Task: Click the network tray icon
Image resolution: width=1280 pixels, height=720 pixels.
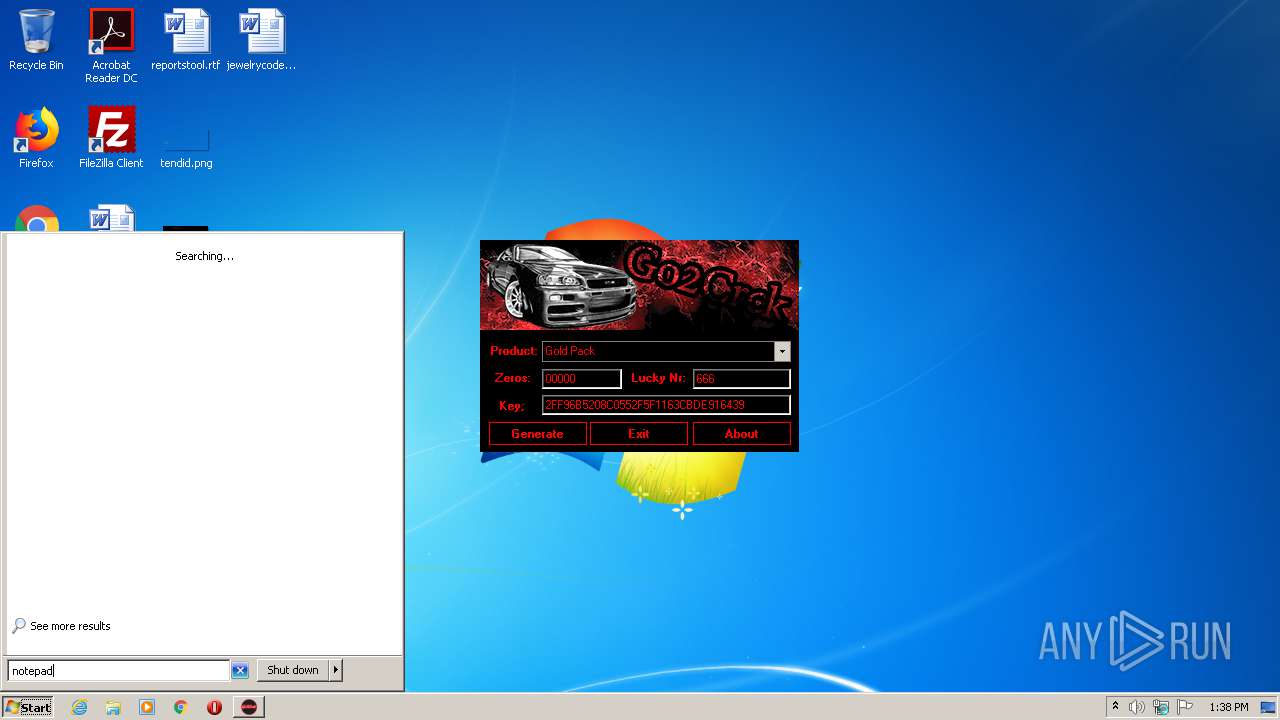Action: pos(1161,707)
